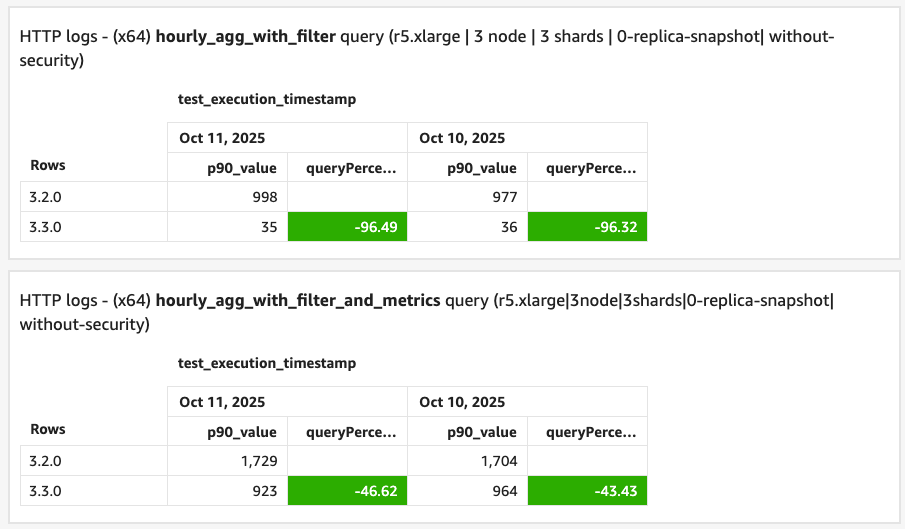Select the cell with value 36
Screen dimensions: 905x529
coord(467,227)
